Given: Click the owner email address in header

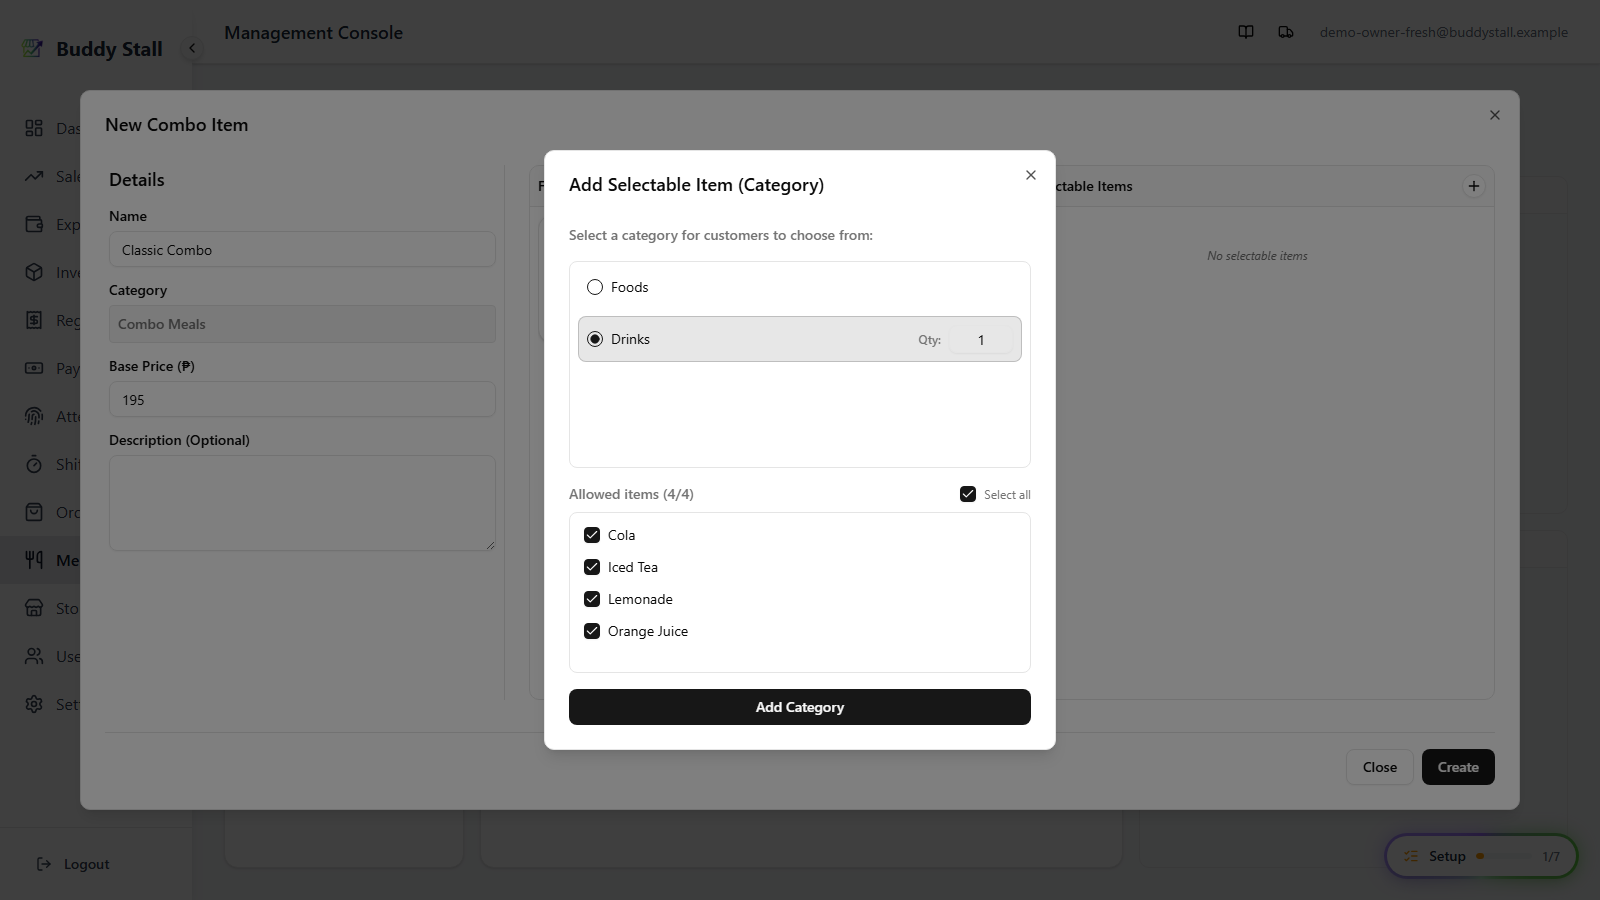Looking at the screenshot, I should [x=1444, y=32].
